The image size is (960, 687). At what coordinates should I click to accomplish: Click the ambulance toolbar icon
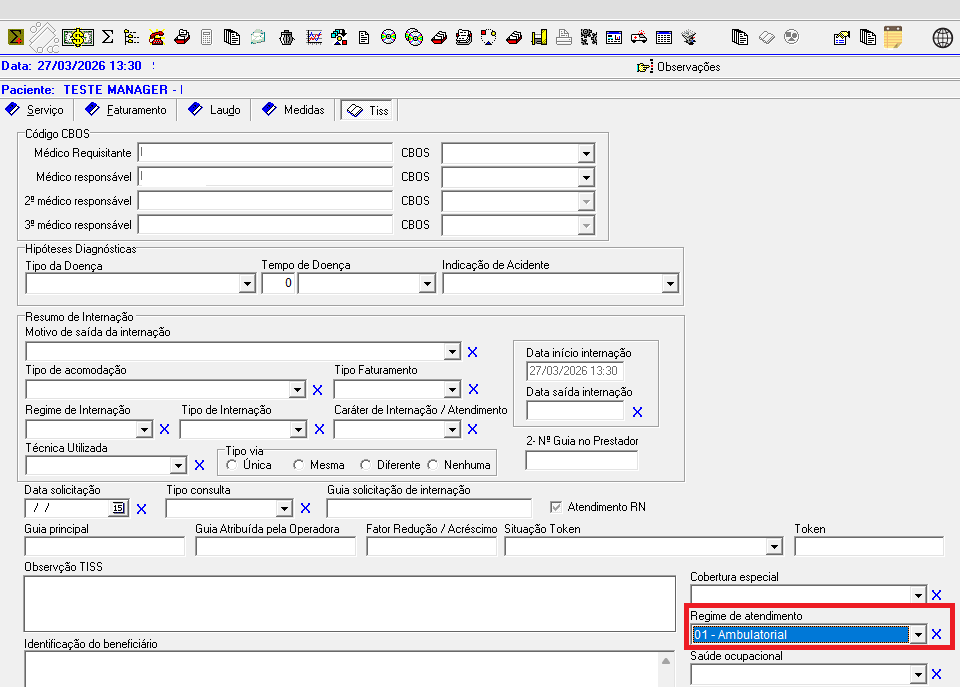[x=638, y=38]
